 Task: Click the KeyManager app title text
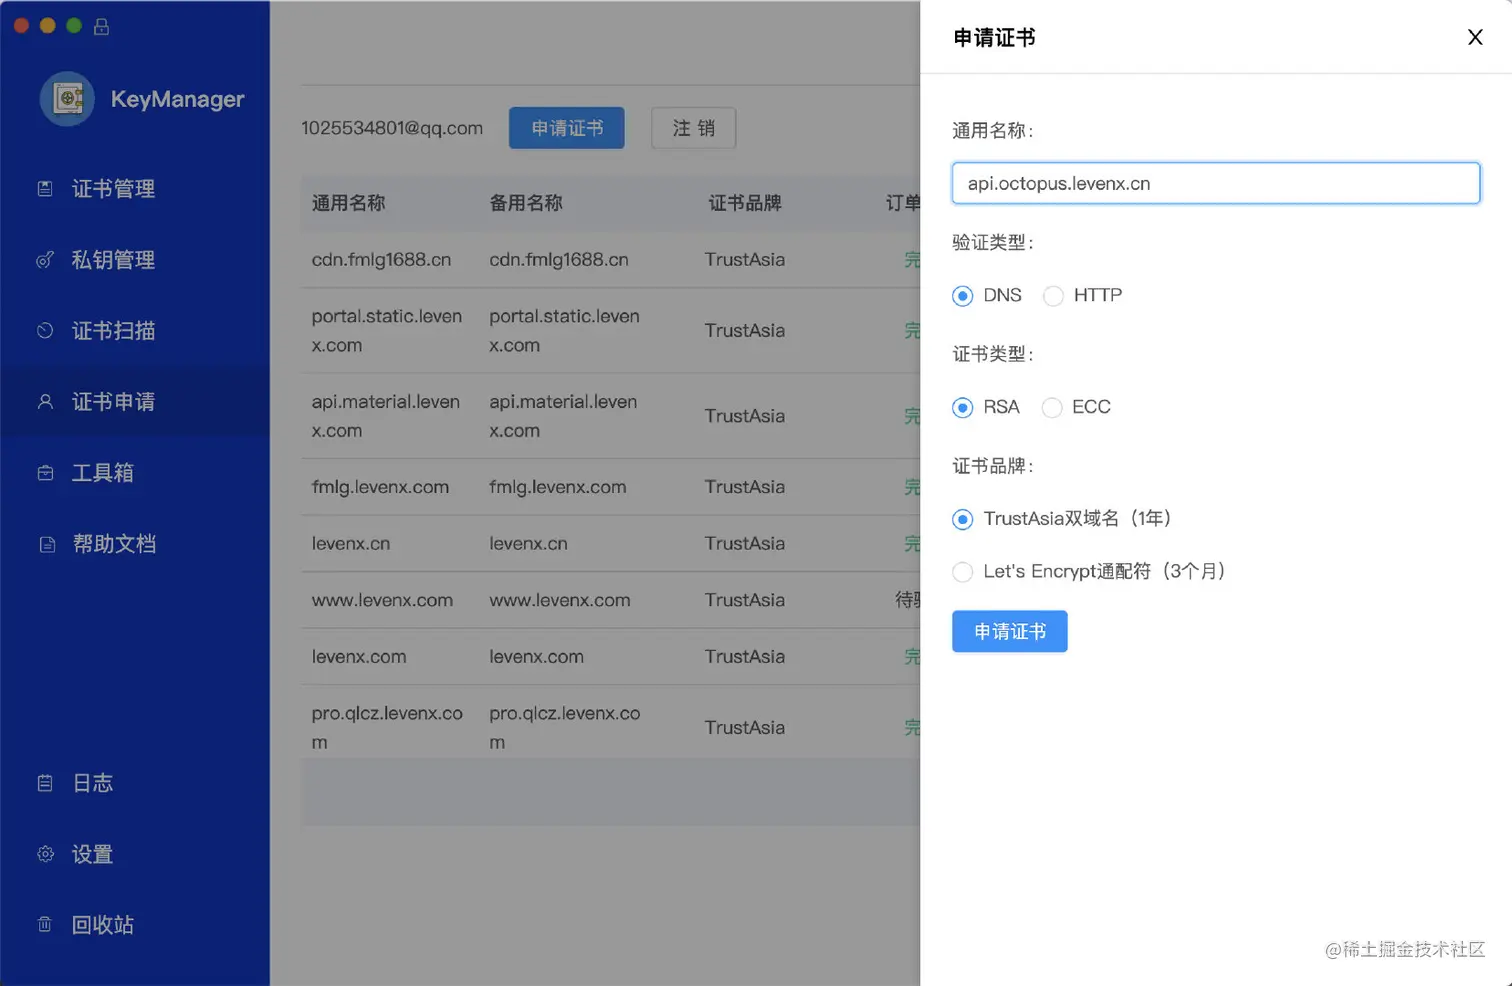178,99
